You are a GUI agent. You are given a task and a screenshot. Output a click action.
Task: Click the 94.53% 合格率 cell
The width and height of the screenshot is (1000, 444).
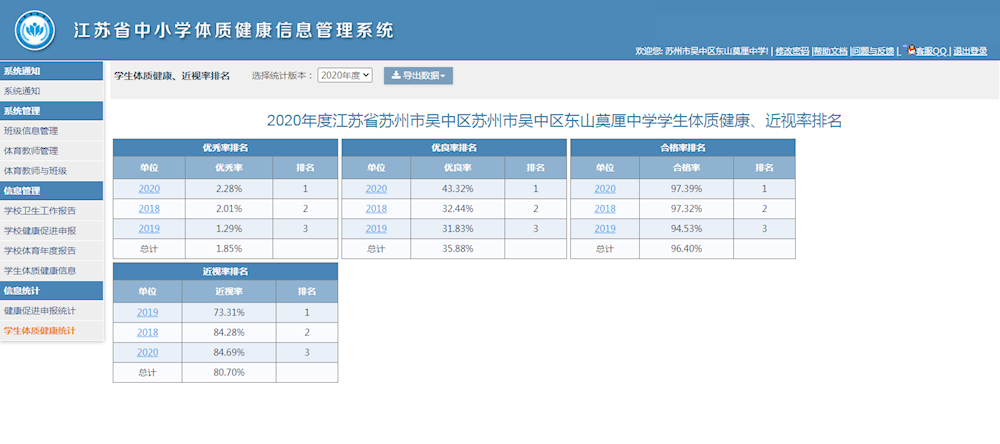pos(686,228)
